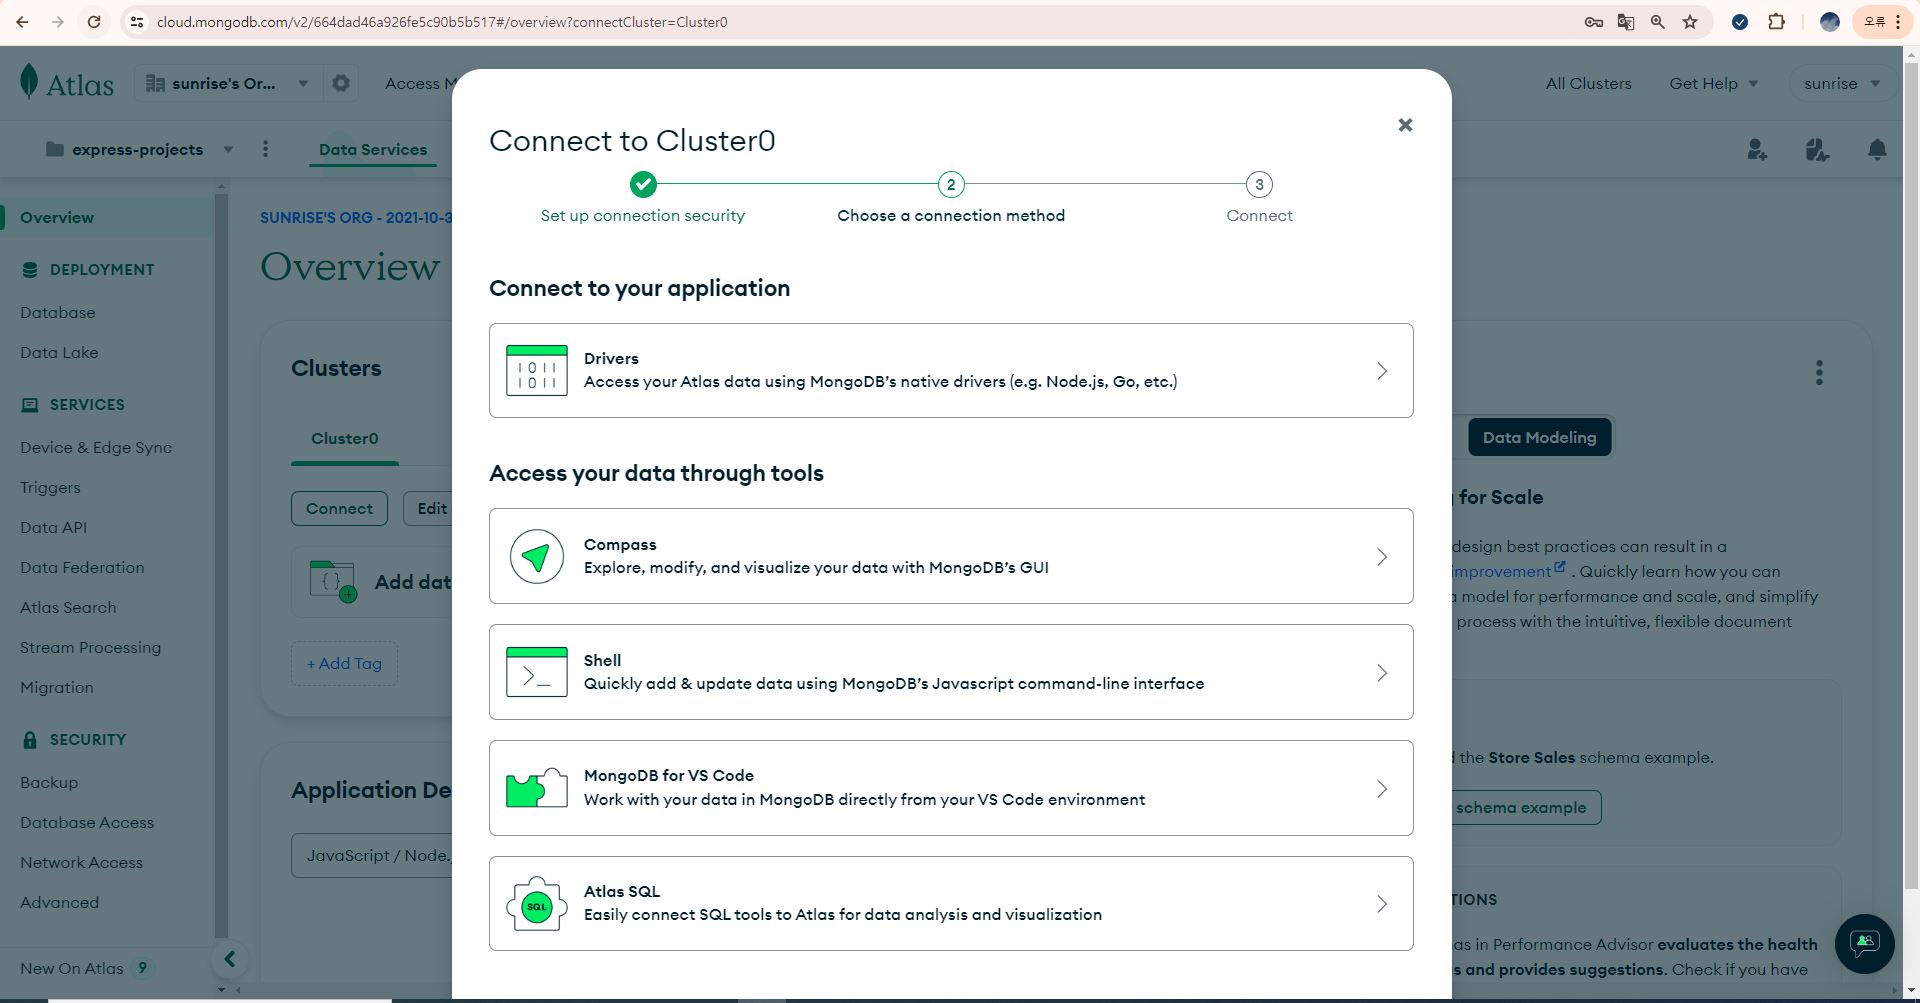Screen dimensions: 1920x1003
Task: Open Data Lake in the sidebar
Action: click(59, 352)
